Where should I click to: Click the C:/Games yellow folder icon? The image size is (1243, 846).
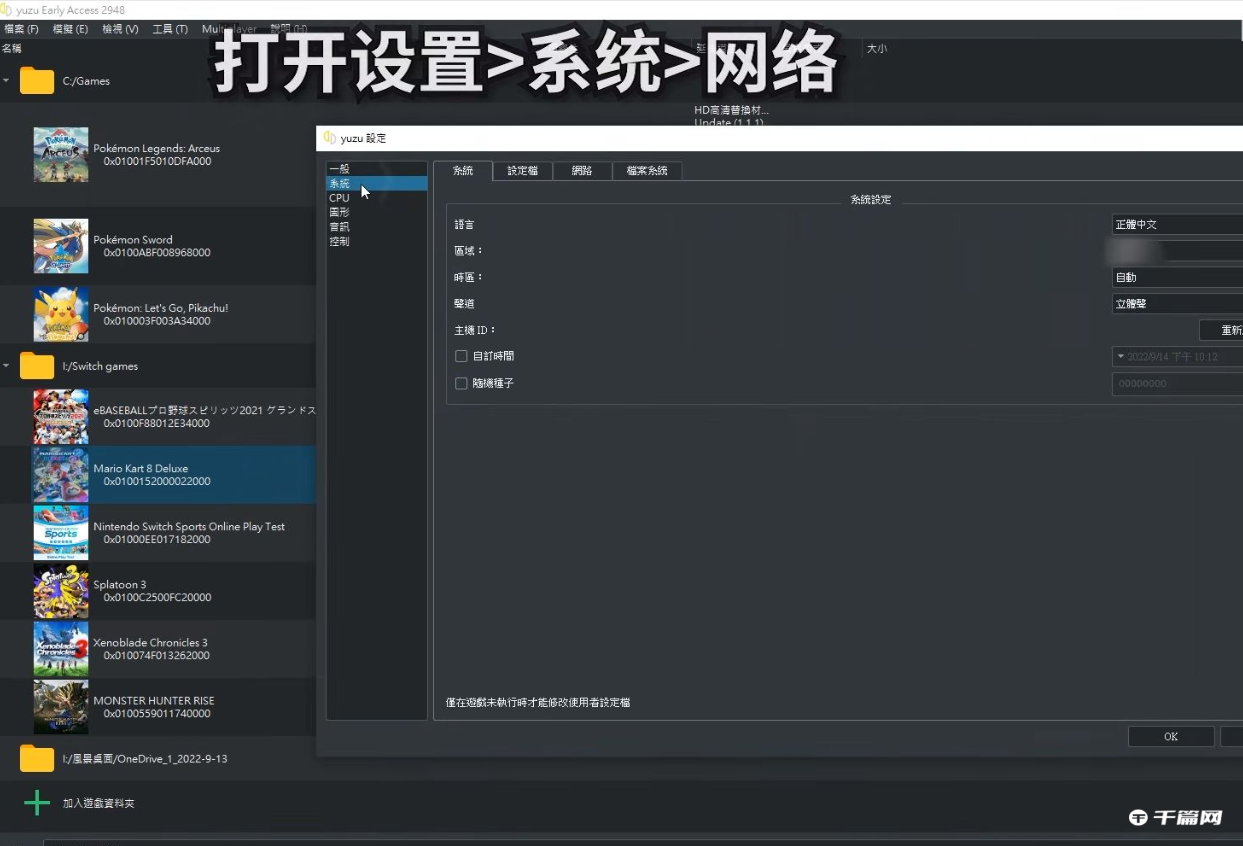pyautogui.click(x=36, y=80)
